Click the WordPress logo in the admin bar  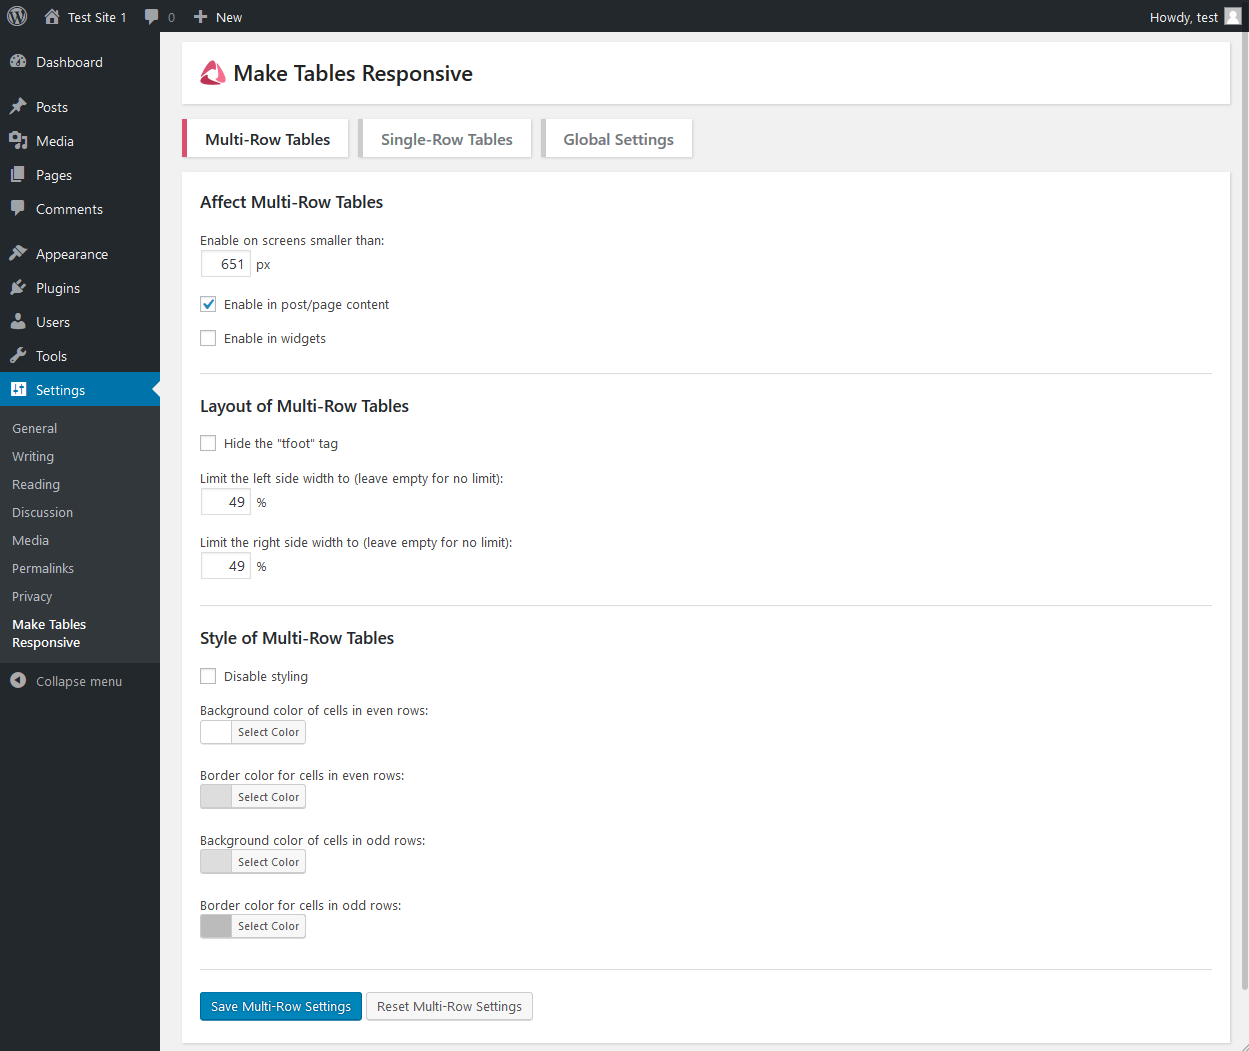coord(16,16)
